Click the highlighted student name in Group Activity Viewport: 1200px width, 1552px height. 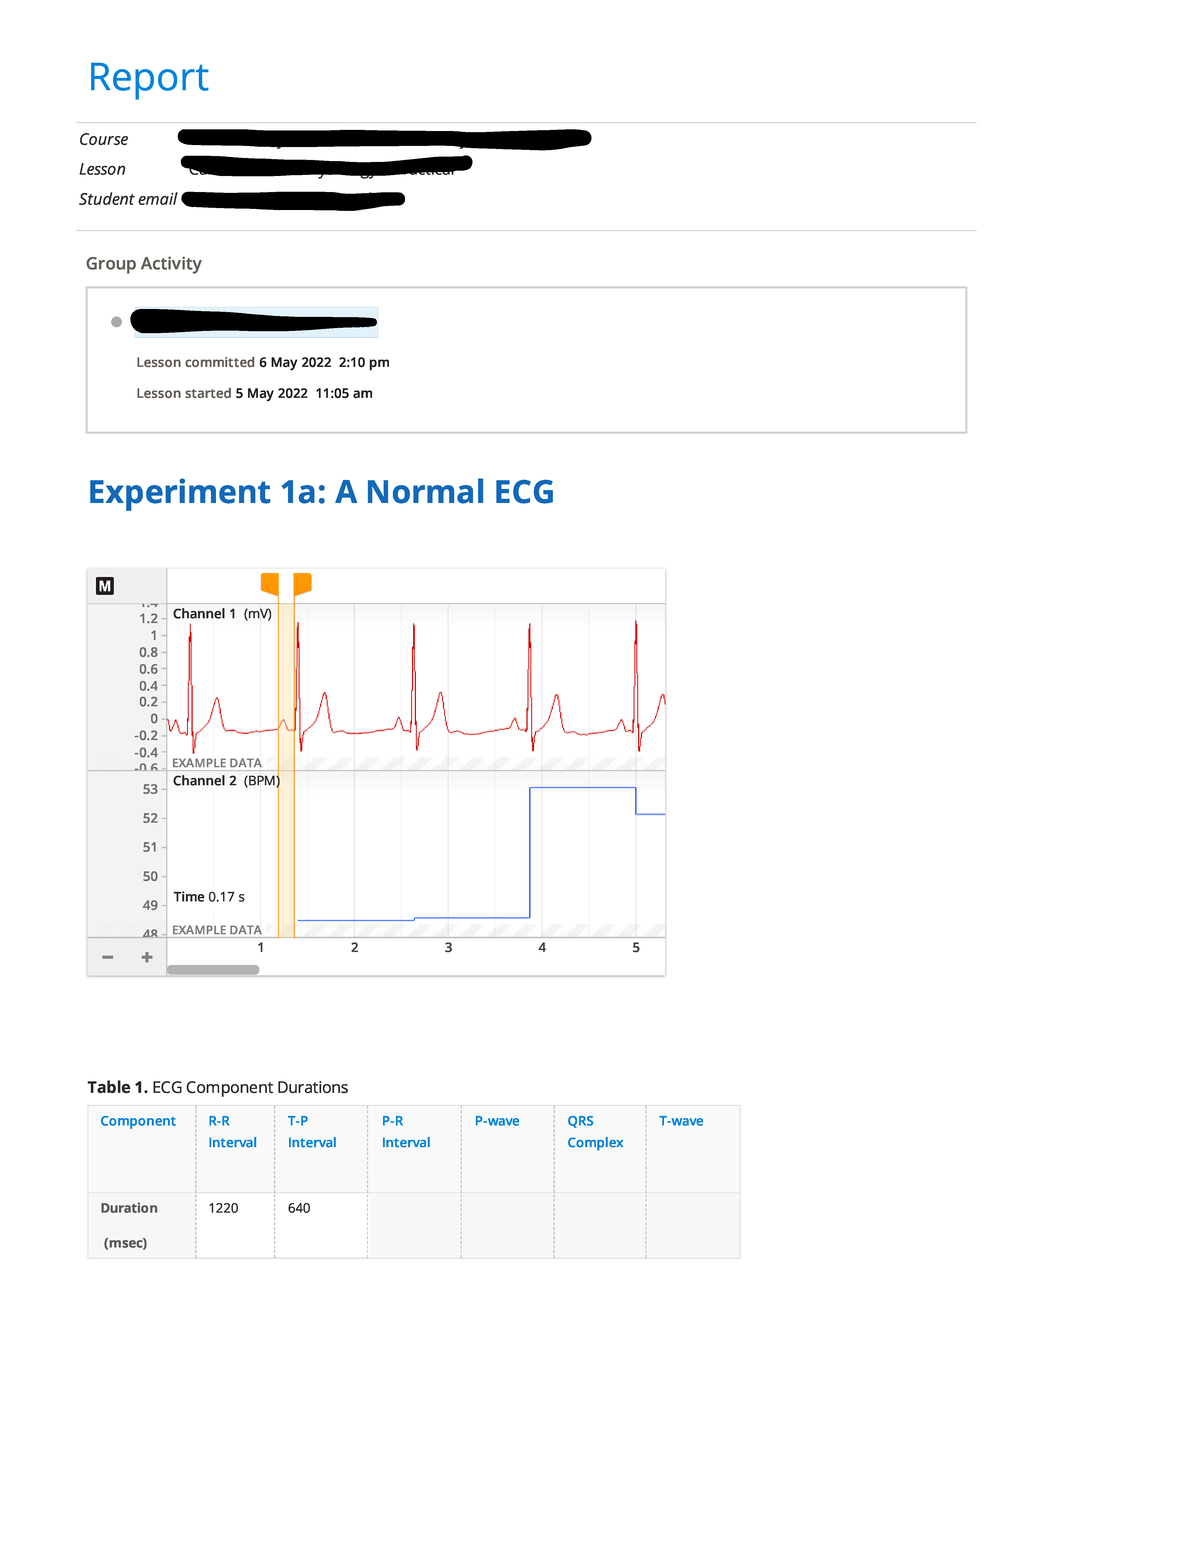(x=255, y=321)
